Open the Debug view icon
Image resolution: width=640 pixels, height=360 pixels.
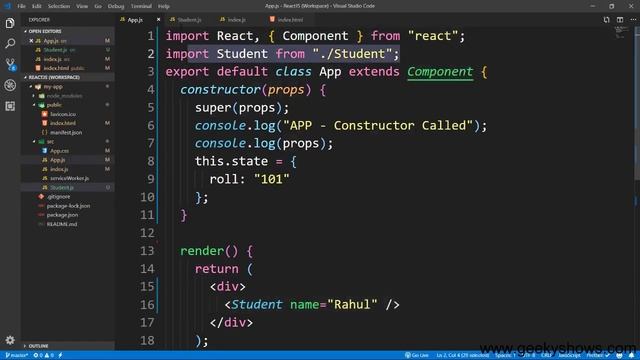click(x=10, y=85)
